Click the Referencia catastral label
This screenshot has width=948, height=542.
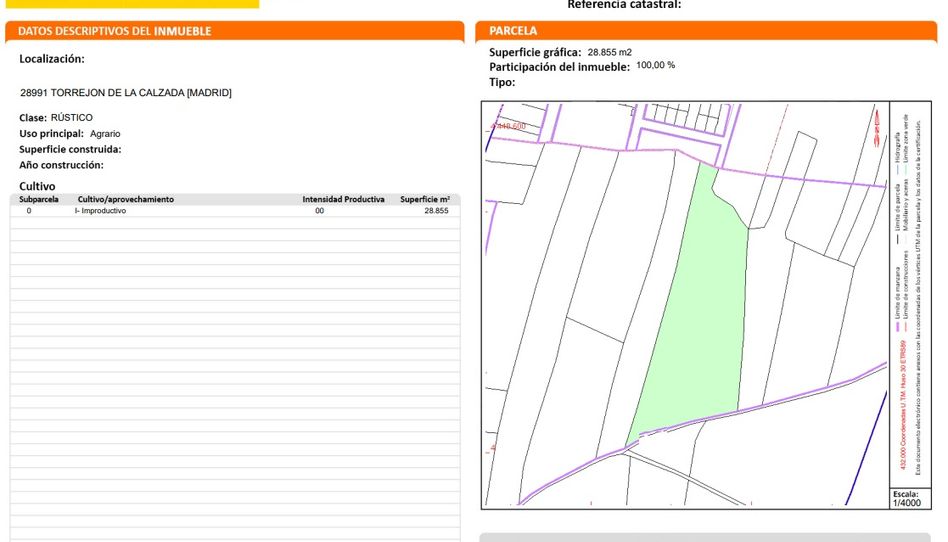(x=624, y=5)
